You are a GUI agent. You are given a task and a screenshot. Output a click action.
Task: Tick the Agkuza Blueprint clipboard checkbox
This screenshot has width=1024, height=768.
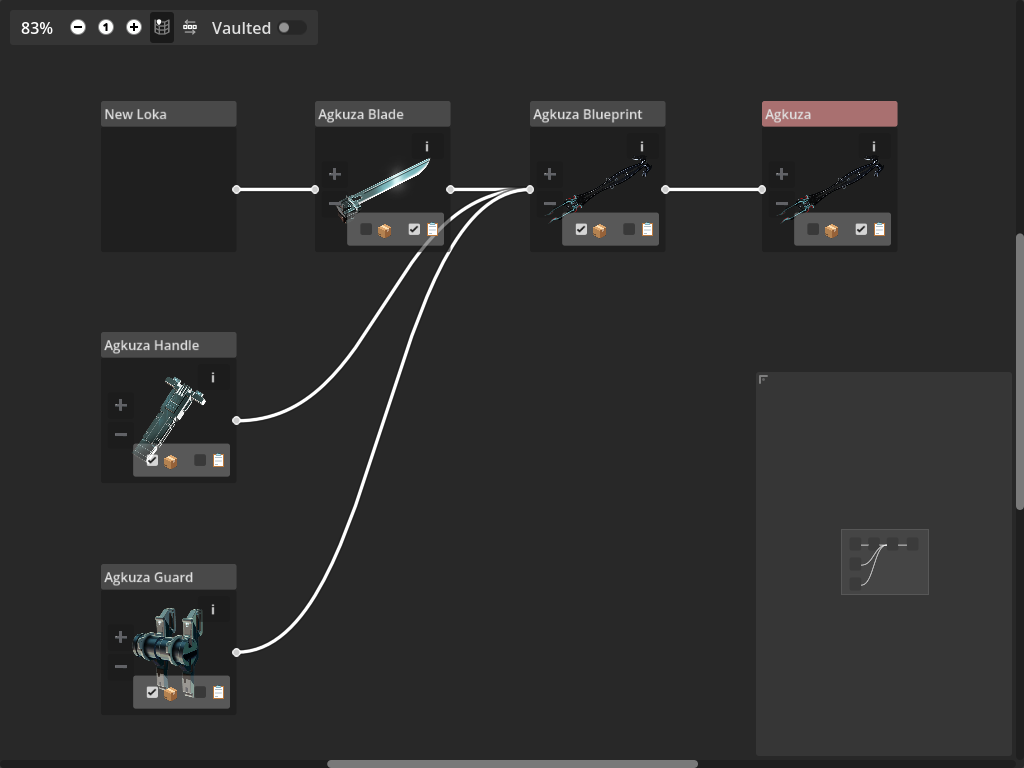pos(629,229)
